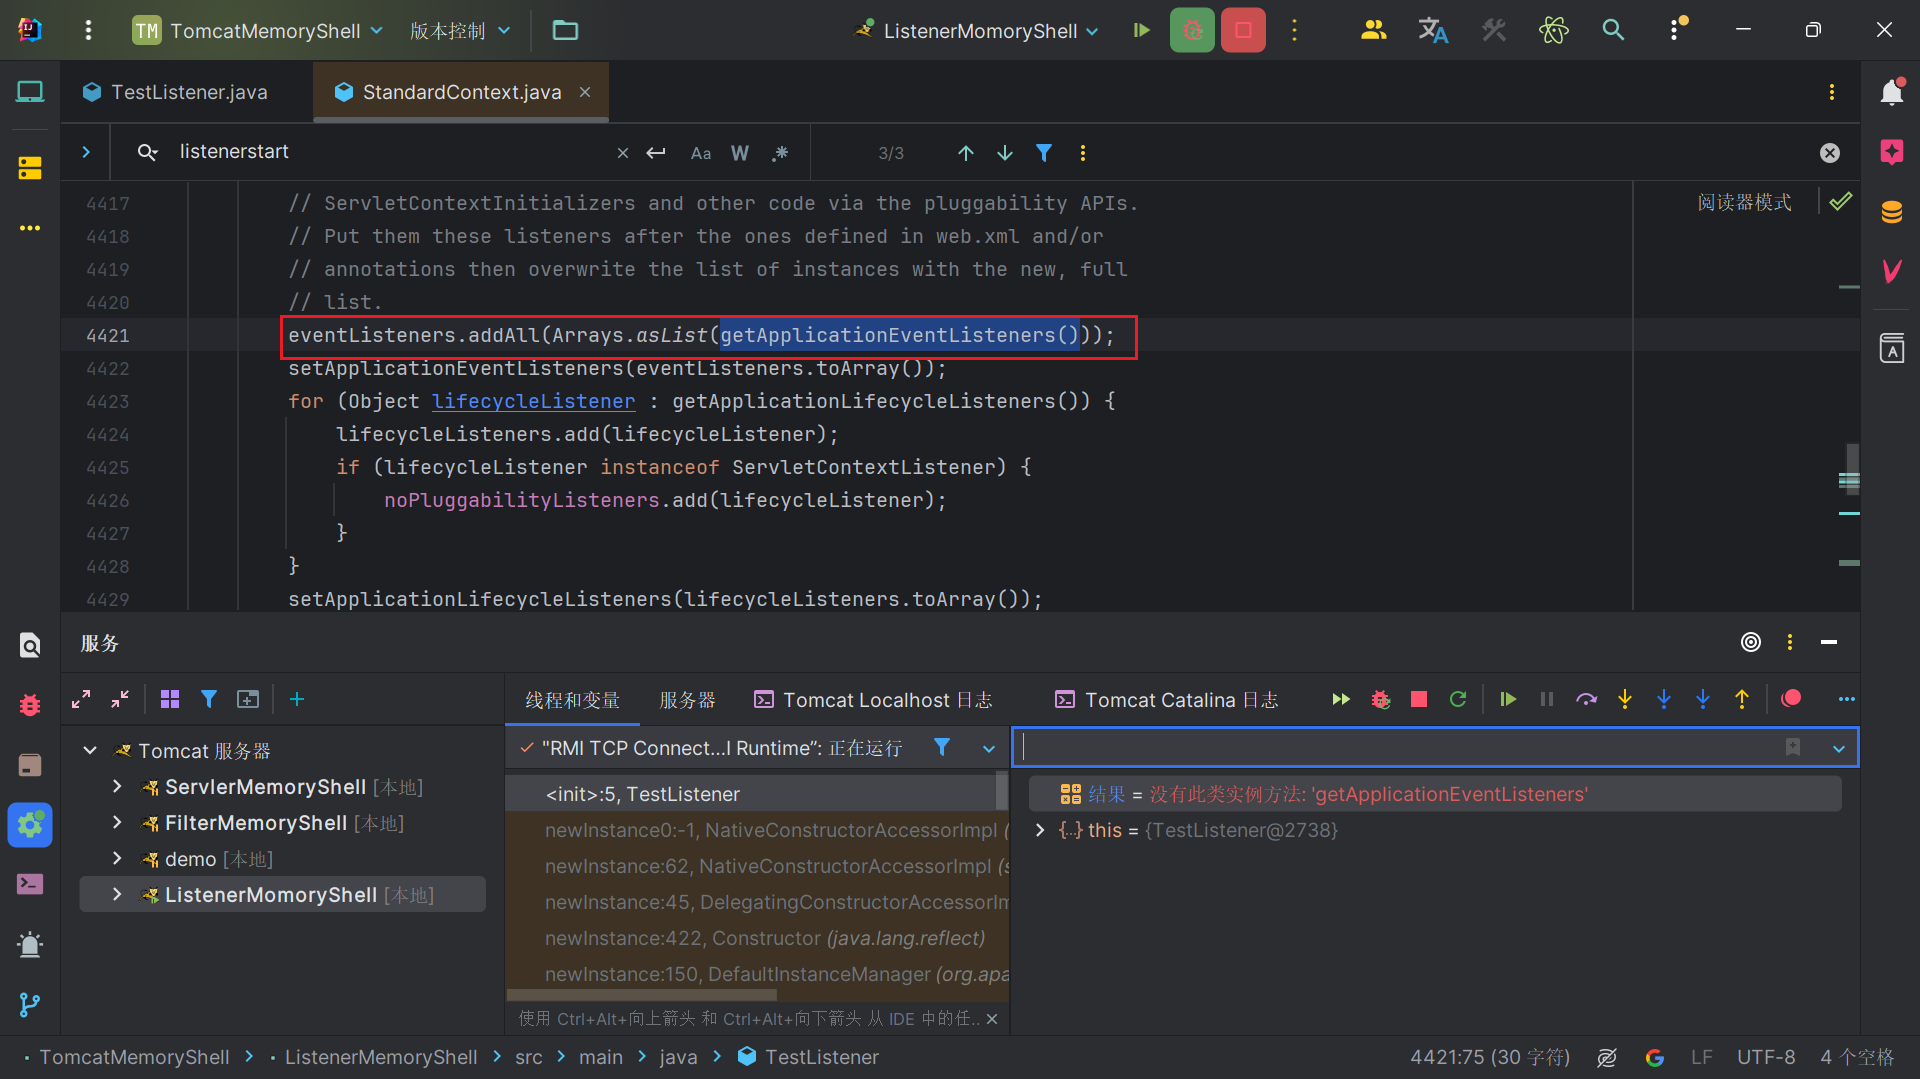Click the atom-shaped plugin icon

(x=1553, y=30)
